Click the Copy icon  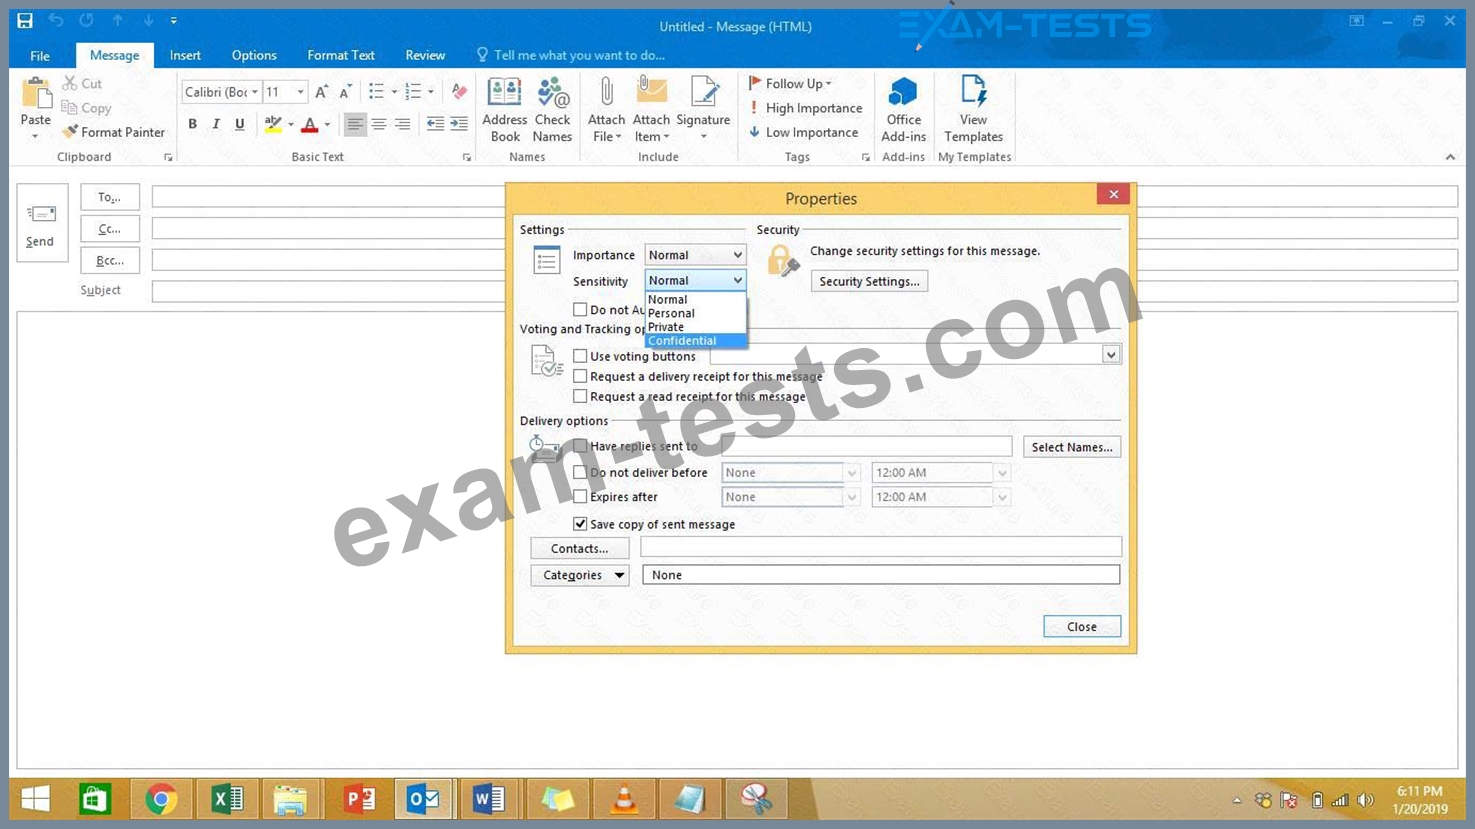click(x=69, y=107)
